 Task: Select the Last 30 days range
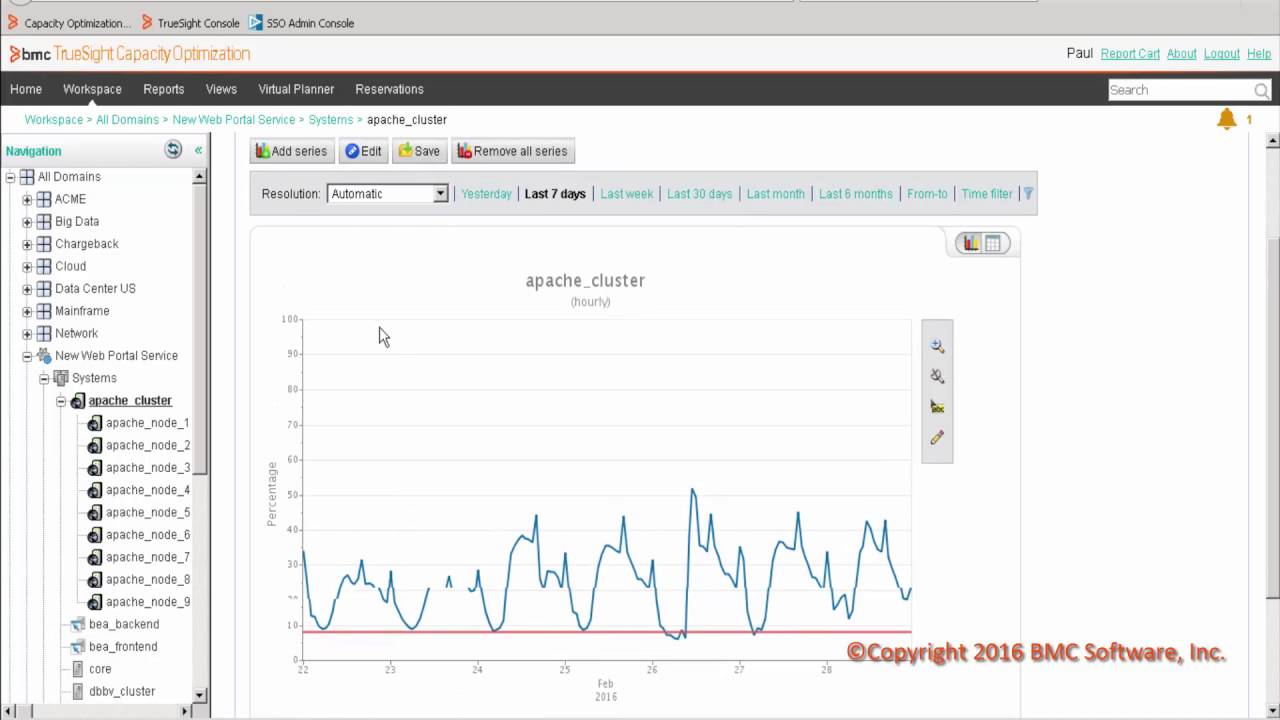click(699, 194)
